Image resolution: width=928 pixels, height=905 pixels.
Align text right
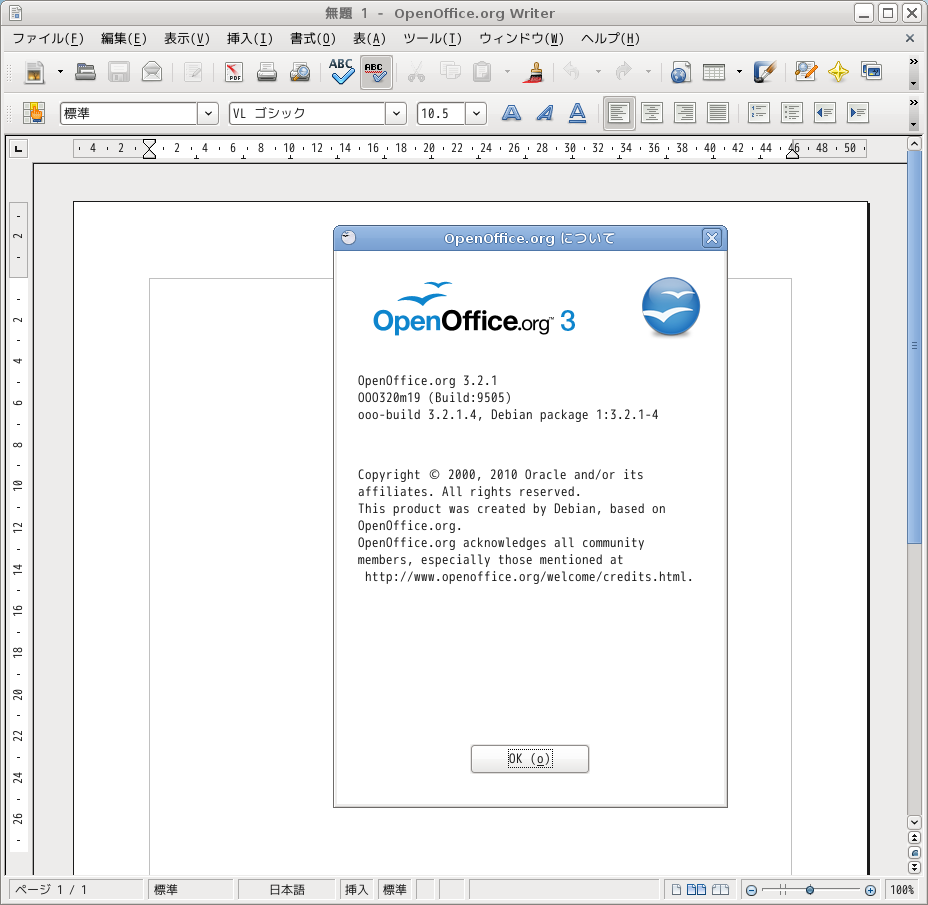click(x=685, y=113)
